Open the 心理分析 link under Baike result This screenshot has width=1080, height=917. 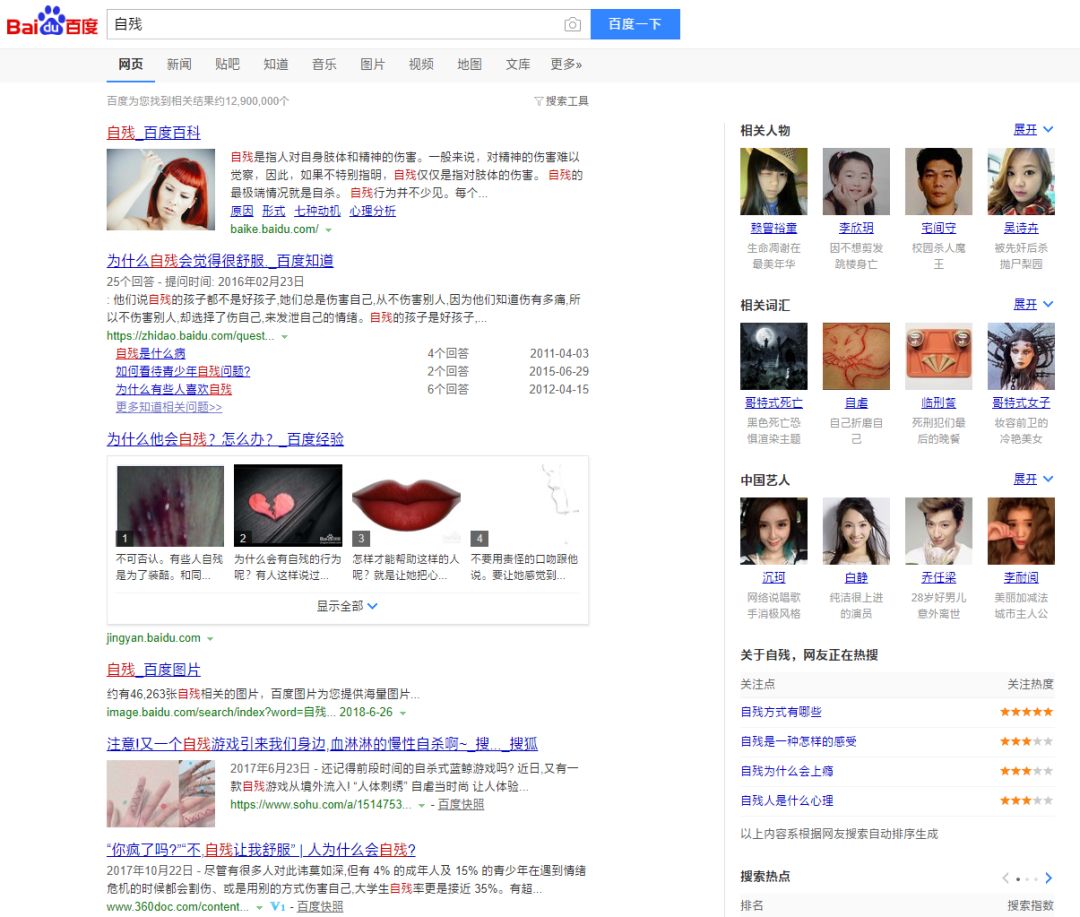coord(372,211)
